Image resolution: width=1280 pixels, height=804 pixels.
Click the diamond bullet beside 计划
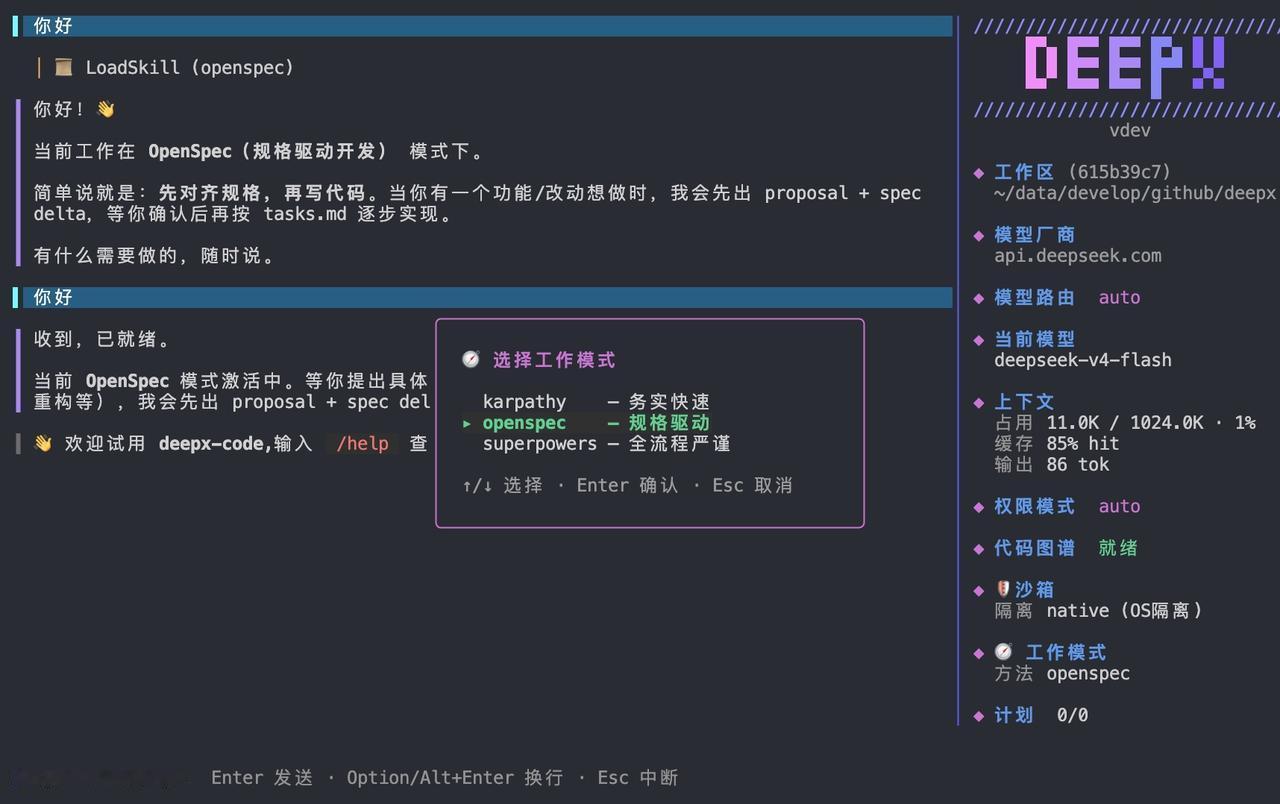coord(979,716)
